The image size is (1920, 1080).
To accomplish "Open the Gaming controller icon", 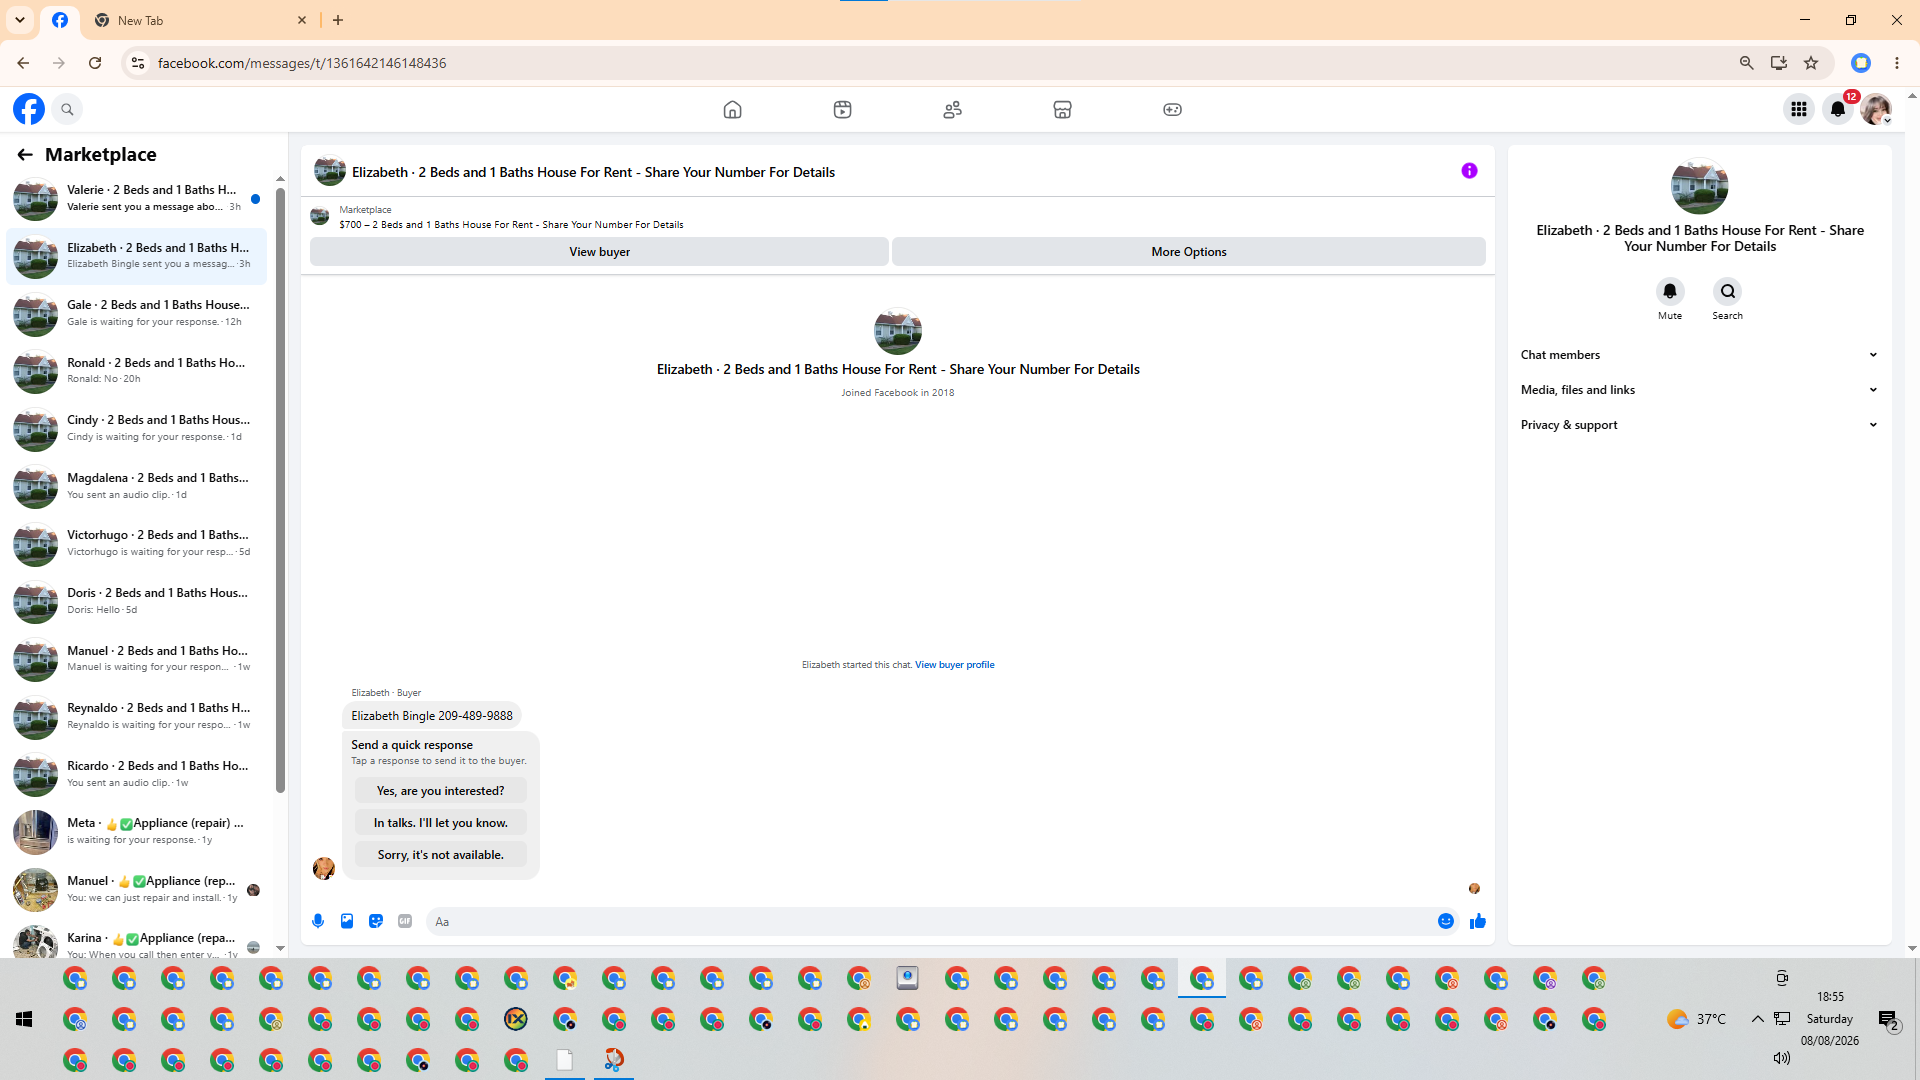I will 1172,110.
